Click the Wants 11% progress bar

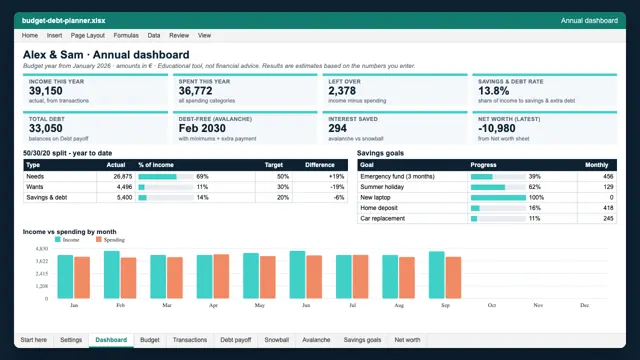[166, 187]
